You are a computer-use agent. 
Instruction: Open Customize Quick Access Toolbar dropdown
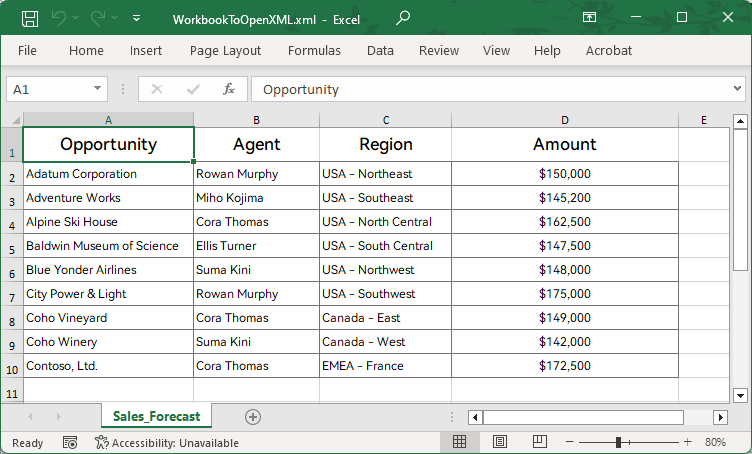(137, 18)
